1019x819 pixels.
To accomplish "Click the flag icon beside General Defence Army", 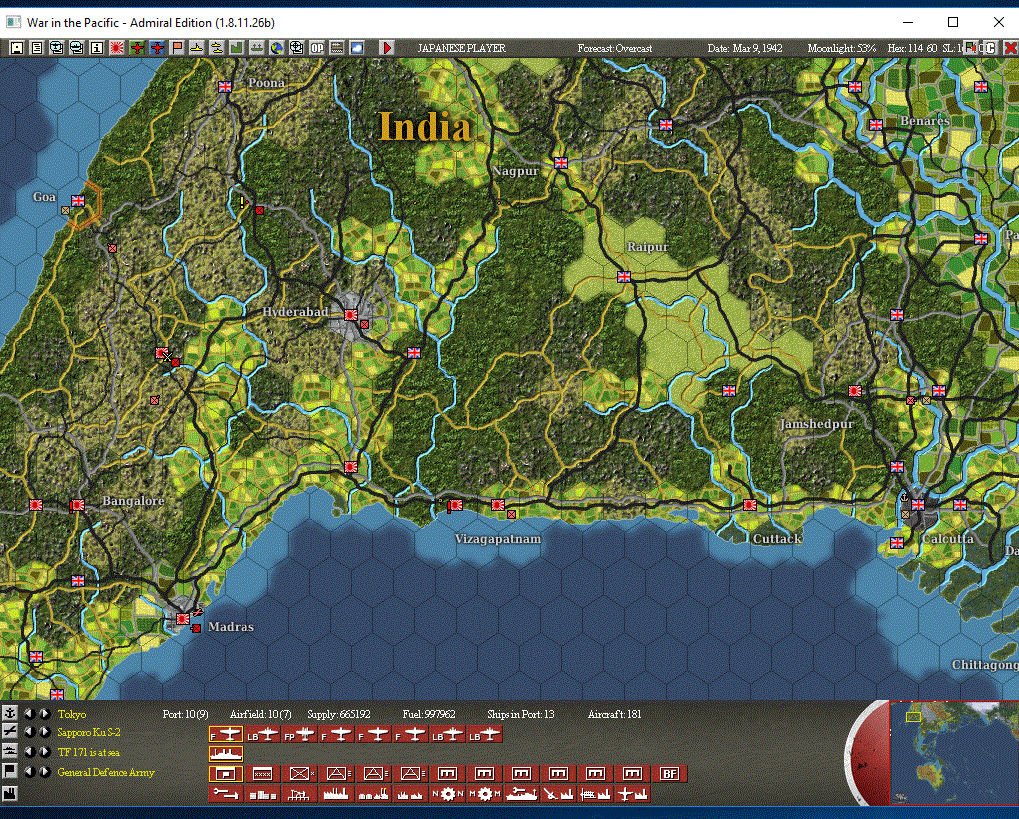I will click(x=9, y=772).
